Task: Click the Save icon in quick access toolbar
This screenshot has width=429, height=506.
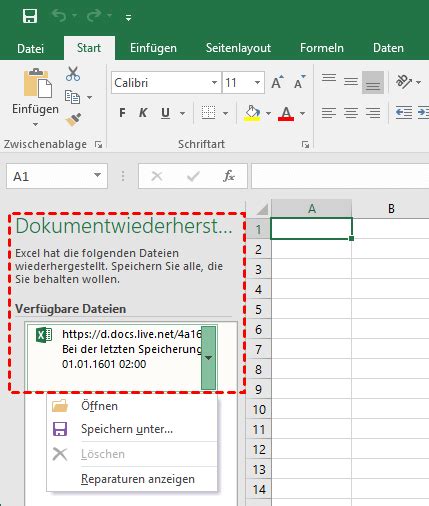Action: click(30, 16)
